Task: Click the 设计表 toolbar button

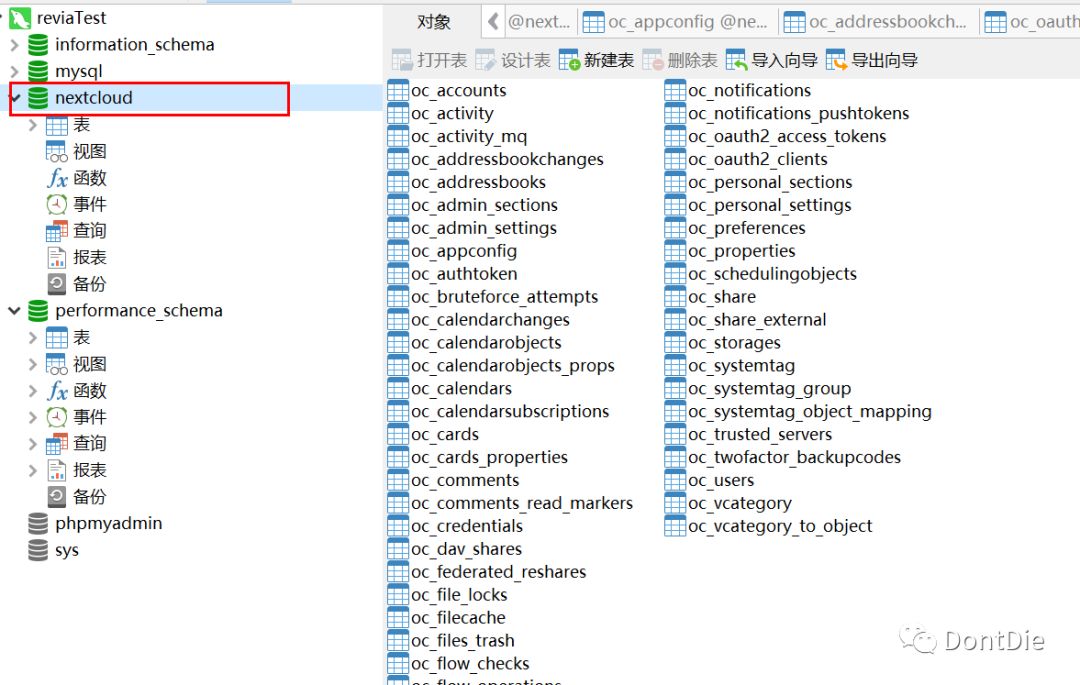Action: tap(512, 61)
